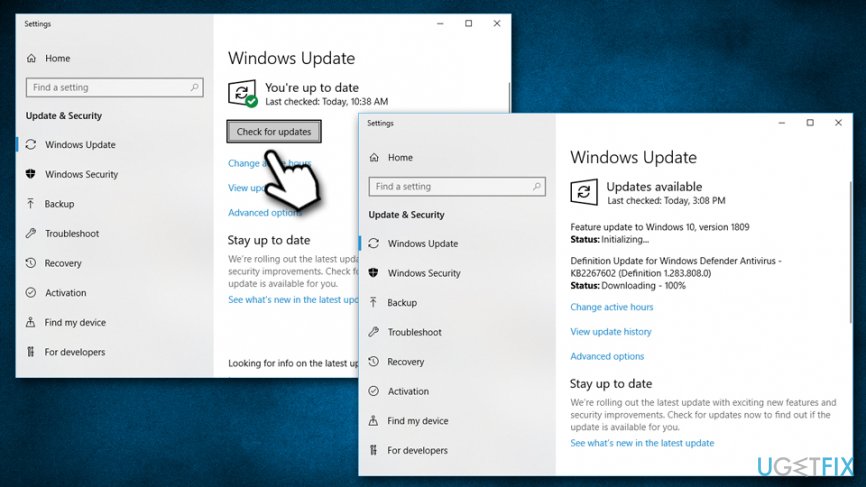
Task: Click Backup arrow icon in back window
Action: coord(31,204)
